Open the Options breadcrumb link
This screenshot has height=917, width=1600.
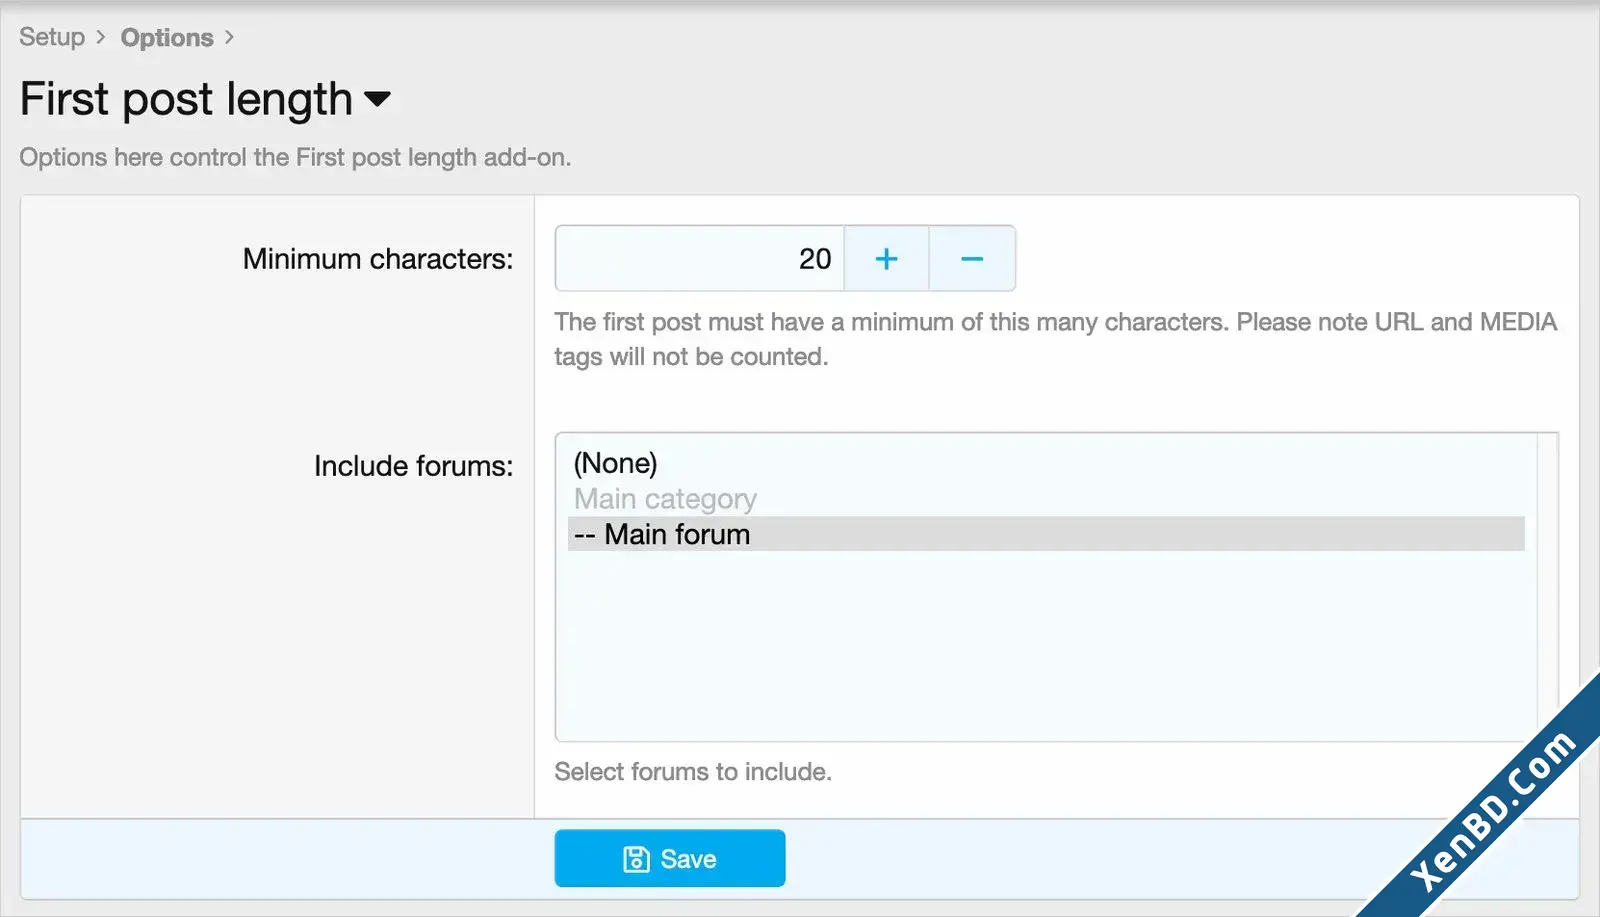point(167,37)
